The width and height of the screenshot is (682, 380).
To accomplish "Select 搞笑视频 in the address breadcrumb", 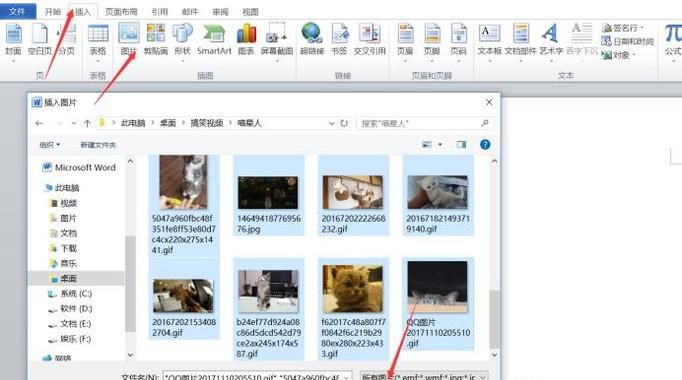I will tap(207, 123).
